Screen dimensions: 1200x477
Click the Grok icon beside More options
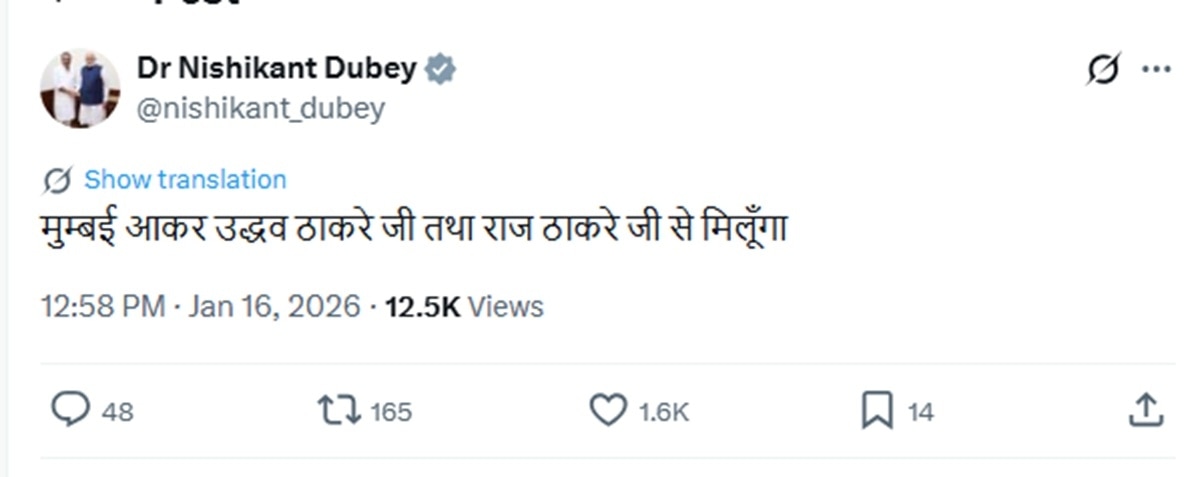coord(1104,70)
